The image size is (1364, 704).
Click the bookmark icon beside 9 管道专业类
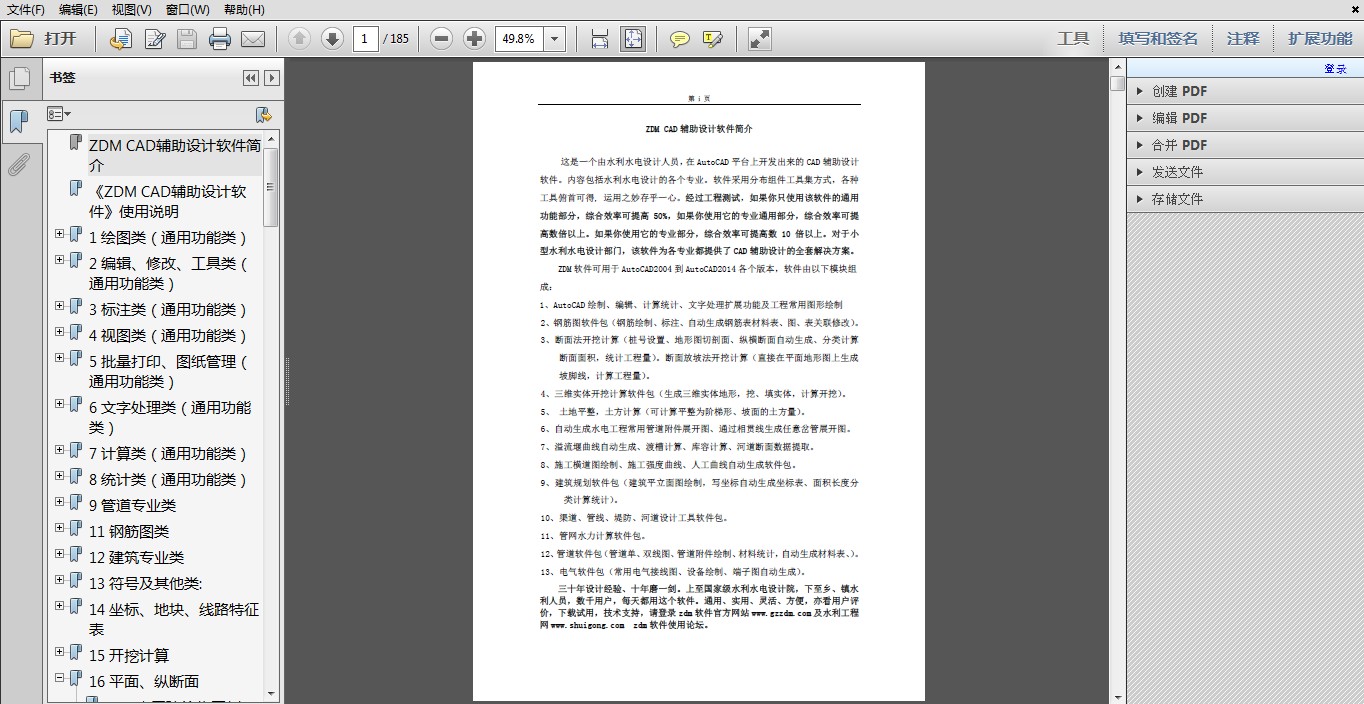click(x=75, y=502)
